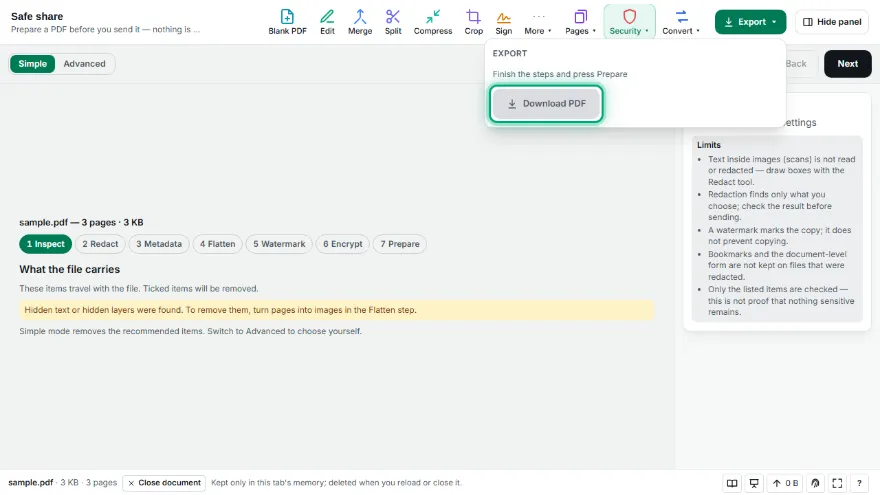The height and width of the screenshot is (495, 880).
Task: Hide the side panel
Action: tap(832, 22)
